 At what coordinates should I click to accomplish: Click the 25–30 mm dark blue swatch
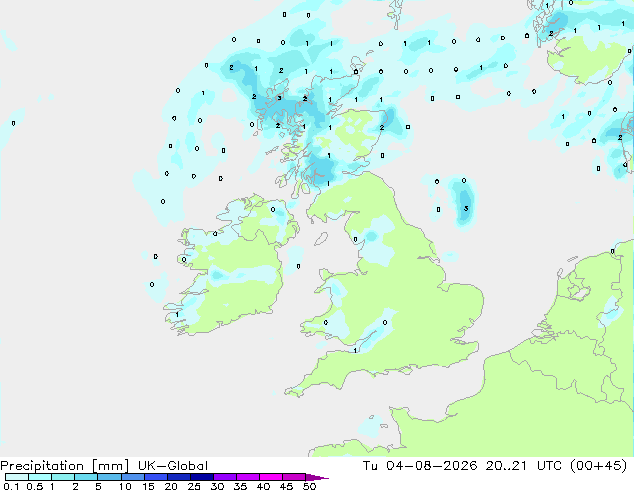202,477
